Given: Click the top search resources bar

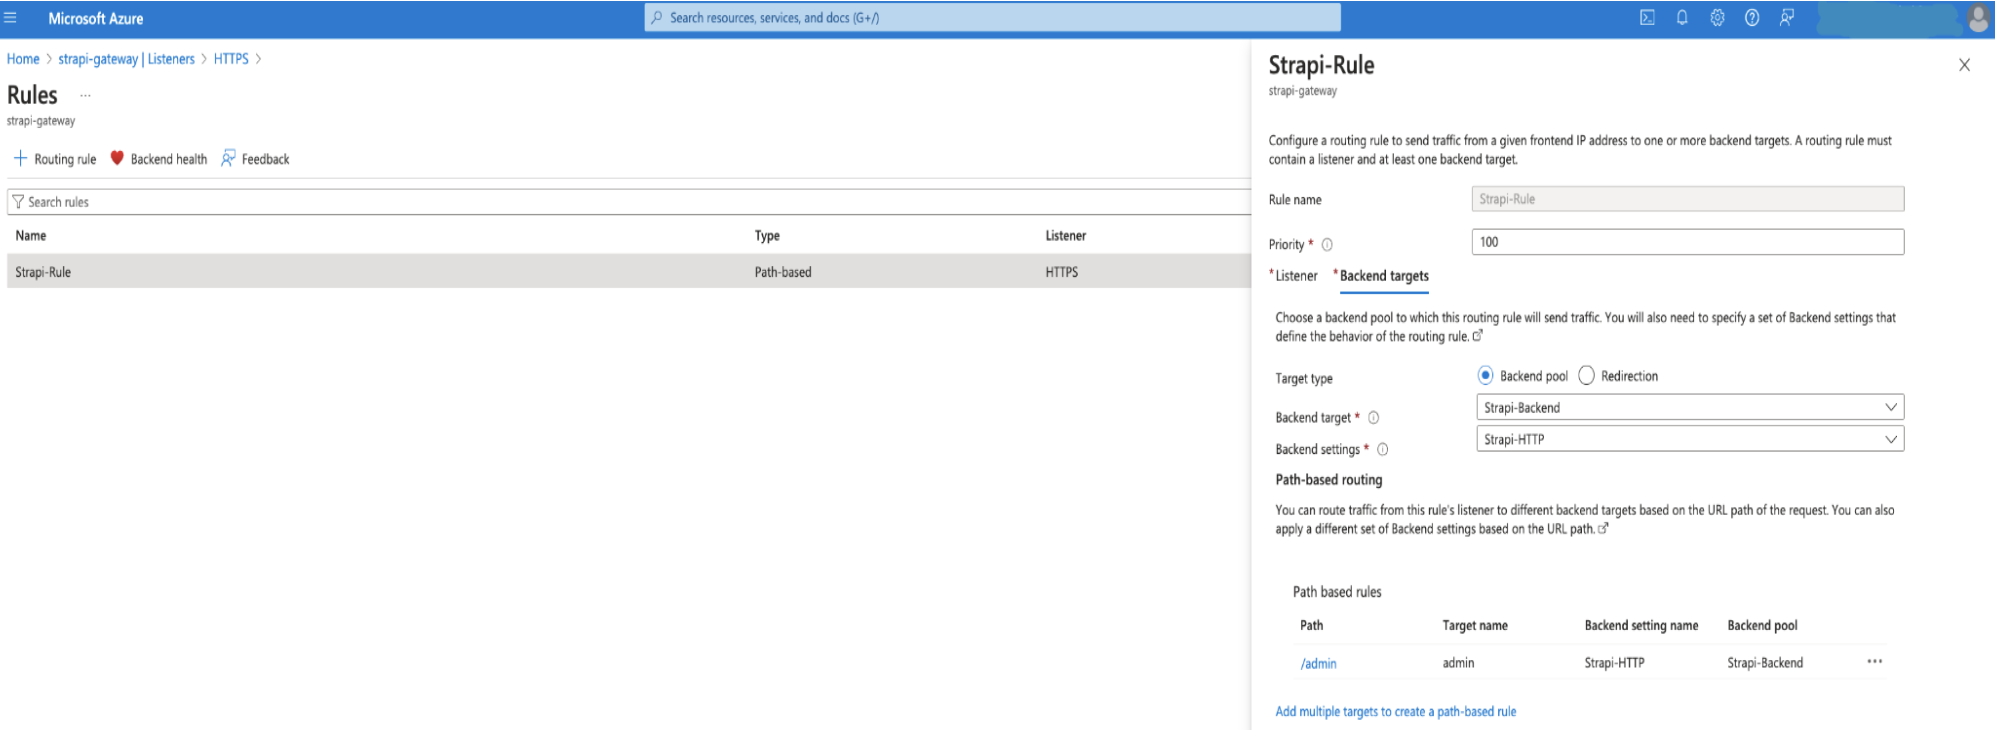Looking at the screenshot, I should (x=992, y=18).
